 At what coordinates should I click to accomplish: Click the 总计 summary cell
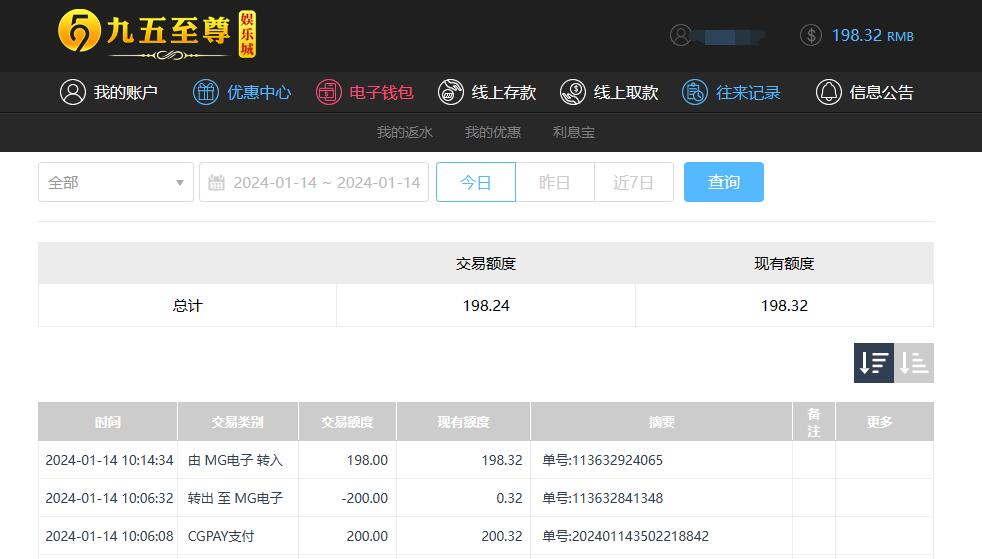click(x=187, y=305)
